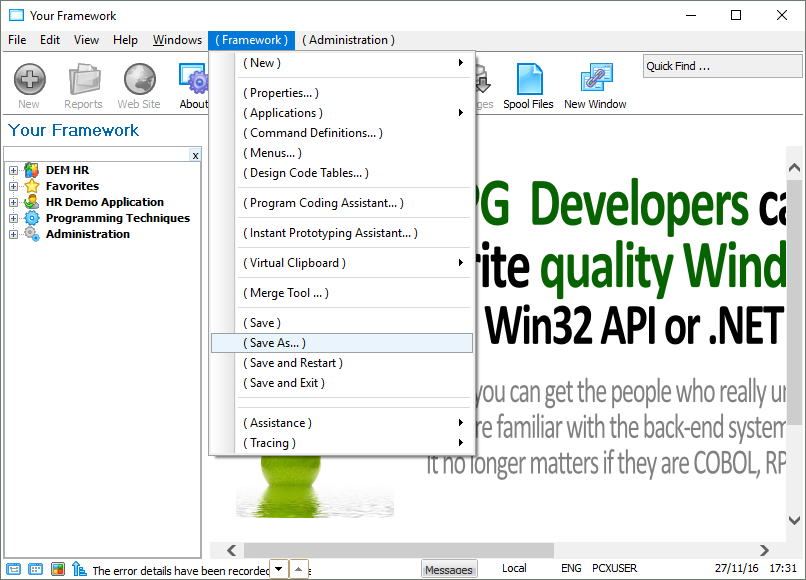The width and height of the screenshot is (806, 580).
Task: Select (Save and Restart) menu entry
Action: tap(296, 363)
